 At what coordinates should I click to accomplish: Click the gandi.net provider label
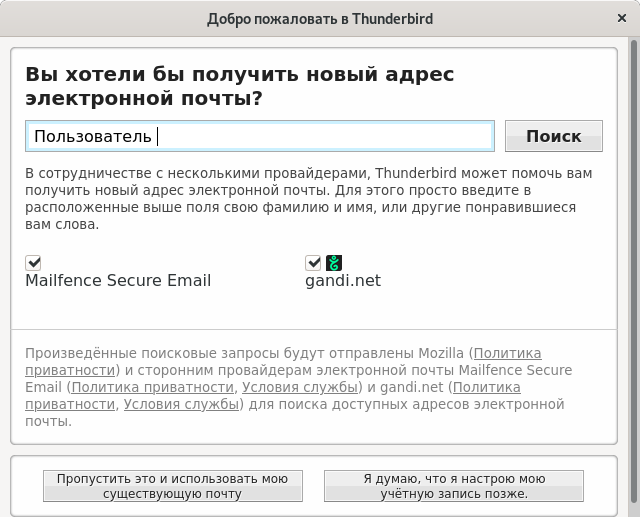[343, 281]
